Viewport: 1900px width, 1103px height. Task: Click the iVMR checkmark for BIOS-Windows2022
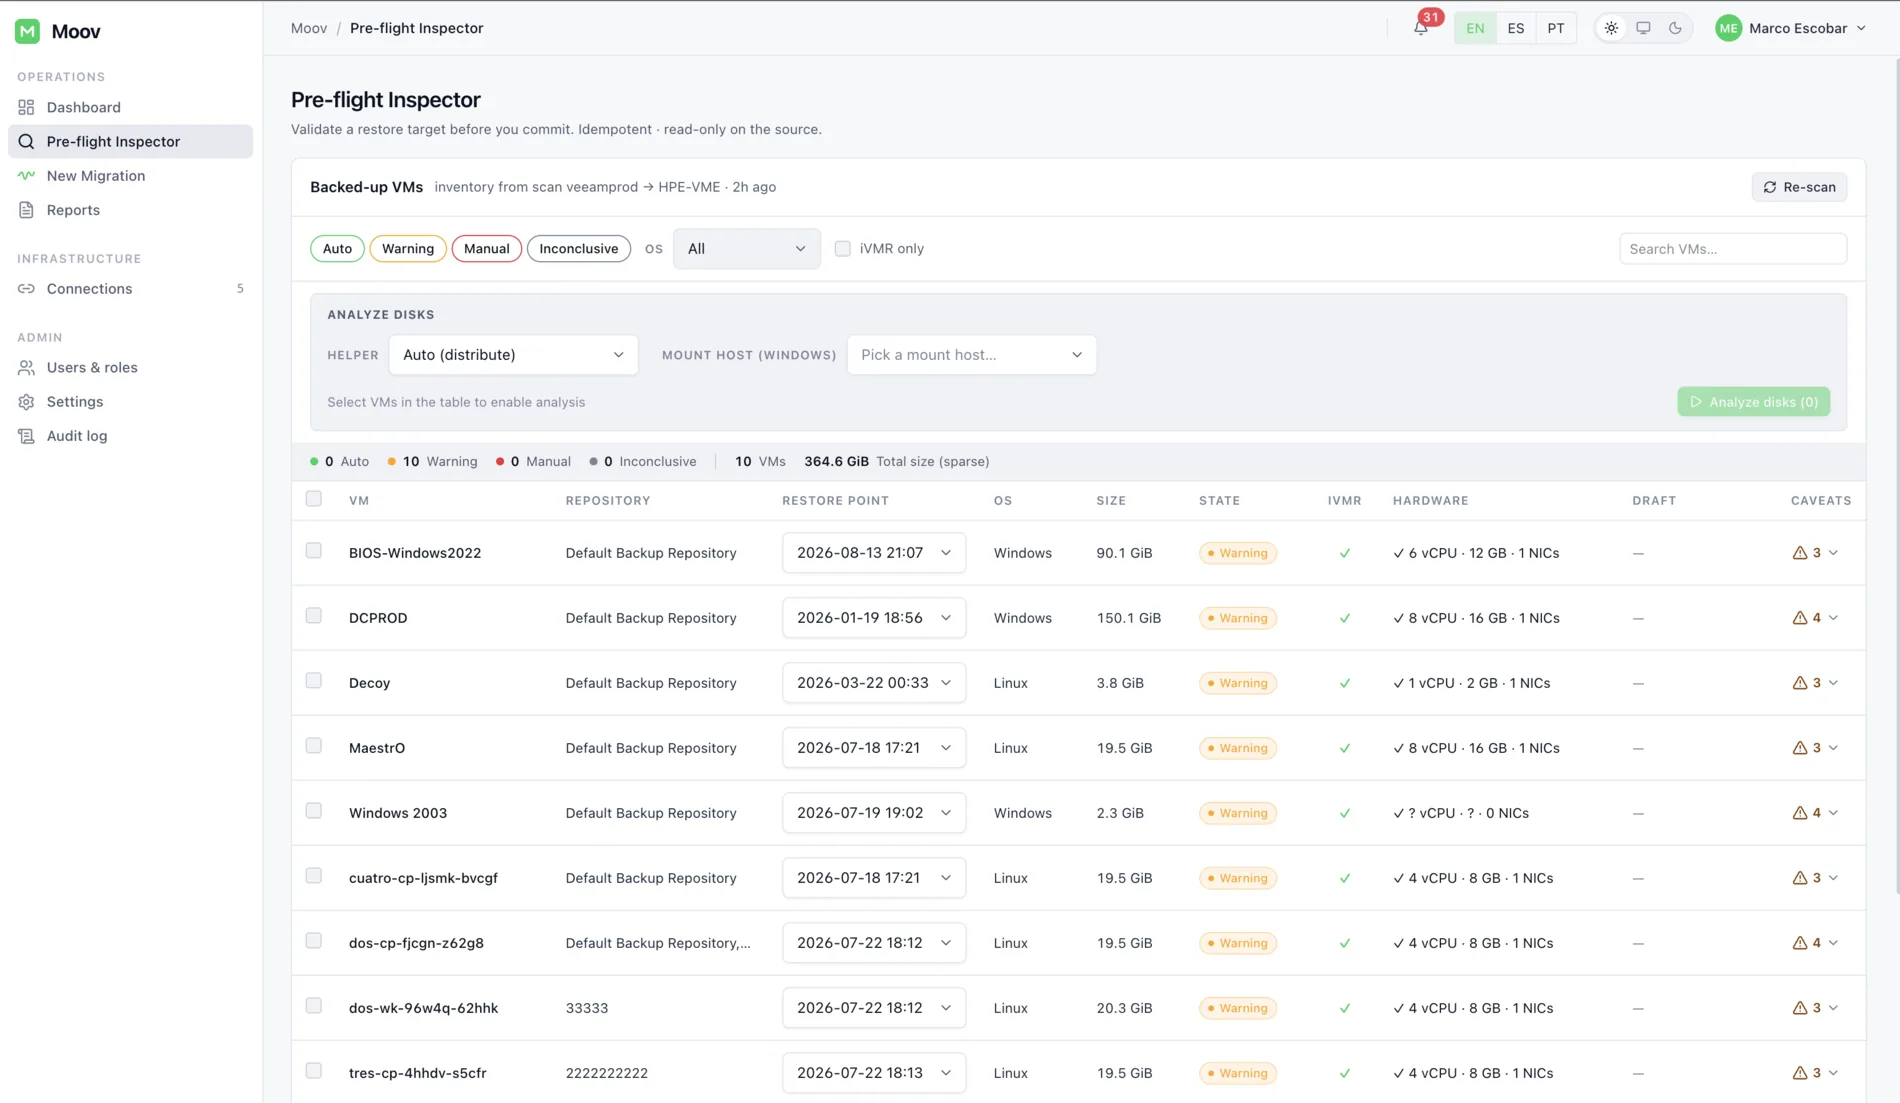[x=1344, y=553]
